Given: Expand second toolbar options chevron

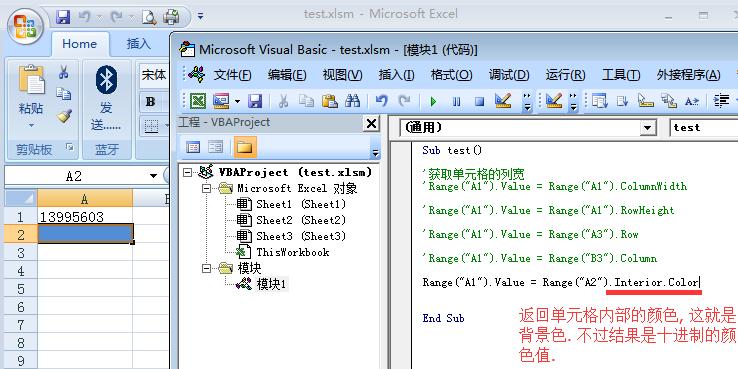Looking at the screenshot, I should (x=573, y=102).
